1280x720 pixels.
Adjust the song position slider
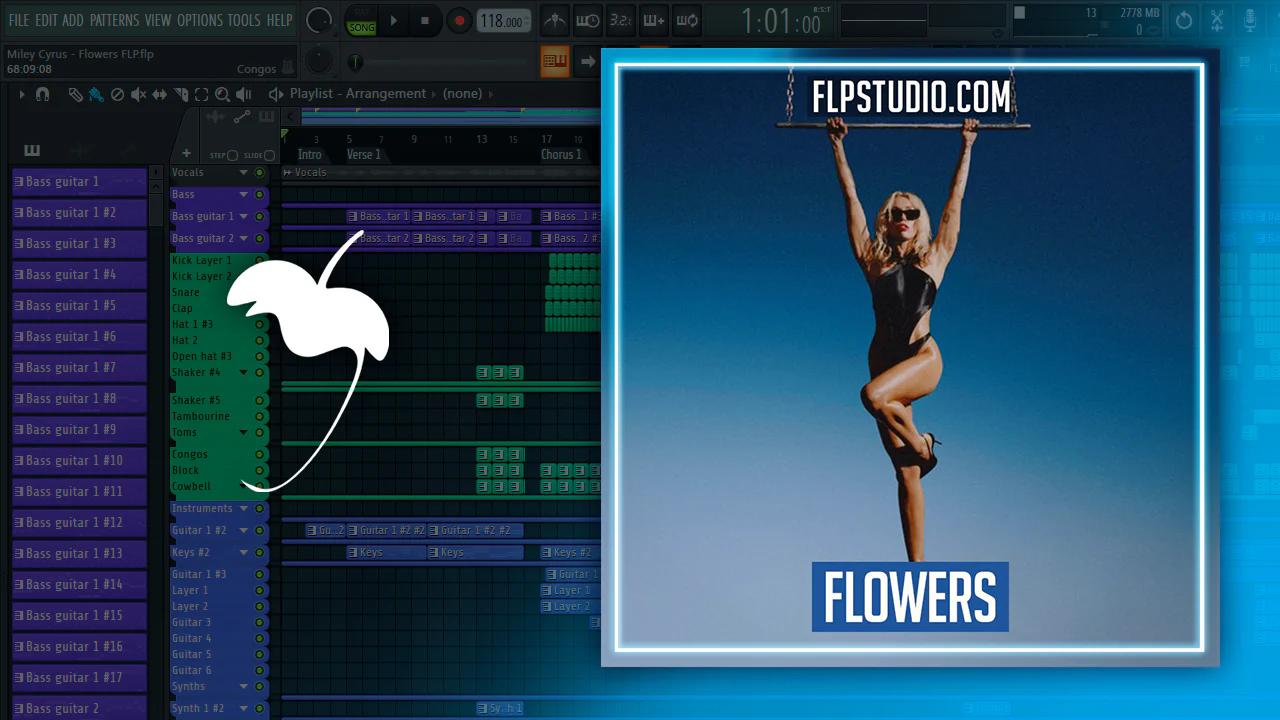[x=440, y=62]
